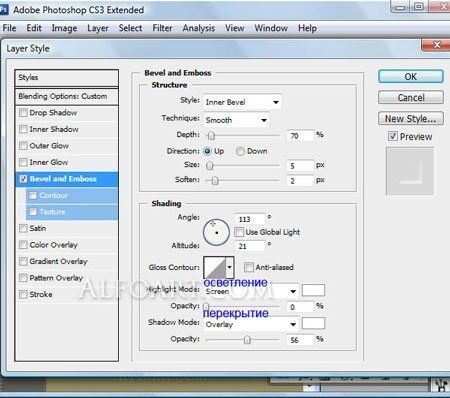
Task: Click the angle dial control
Action: [216, 232]
